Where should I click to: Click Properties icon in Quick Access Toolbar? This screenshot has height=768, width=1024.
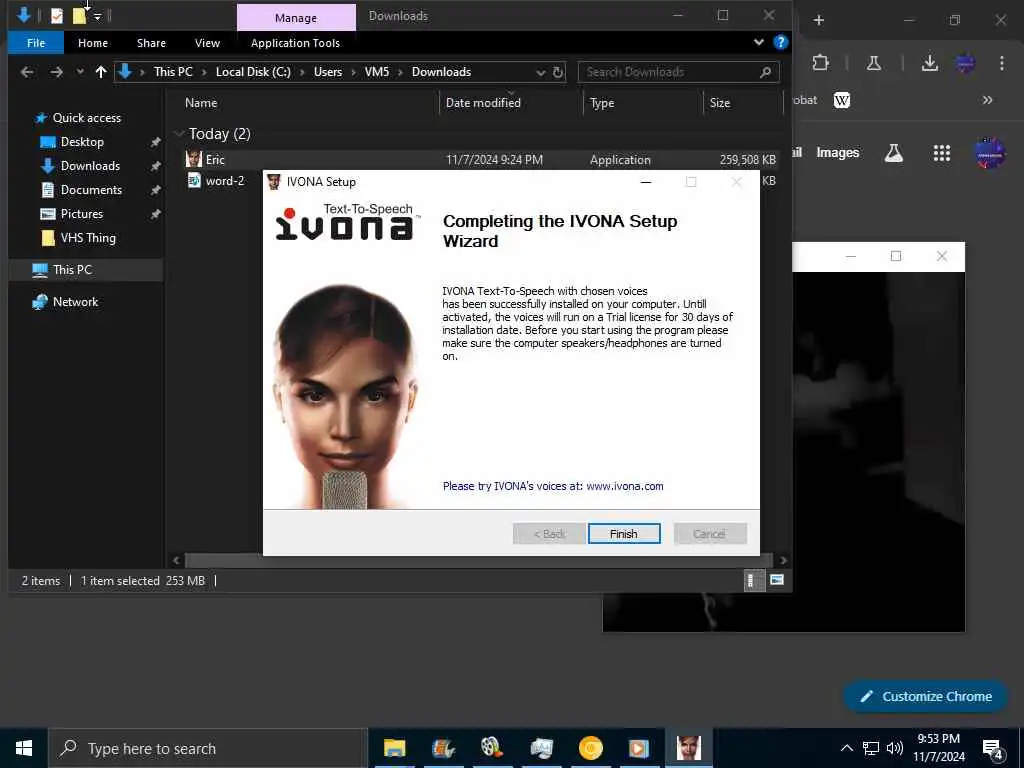click(x=57, y=16)
